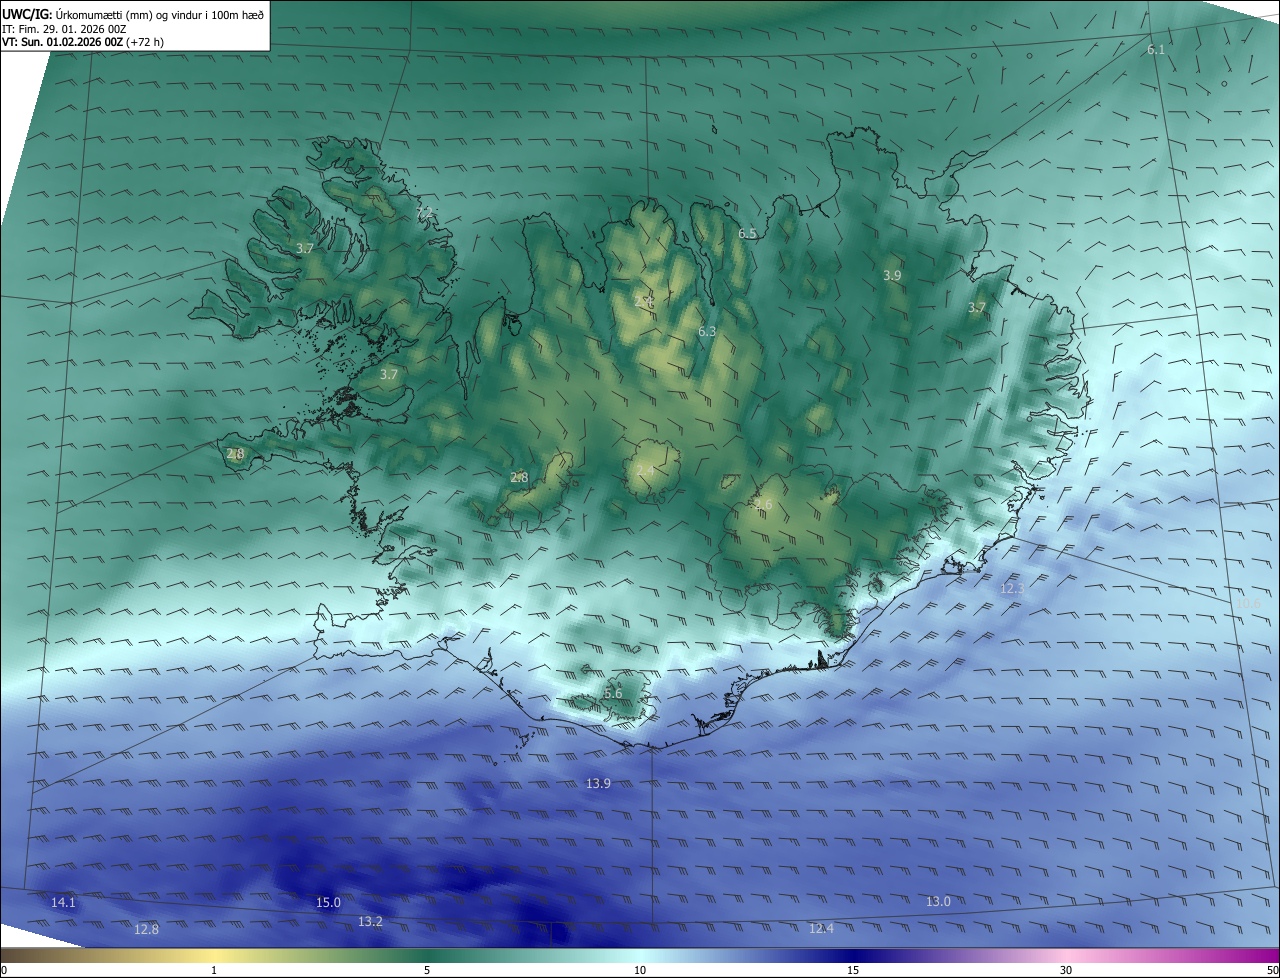Click the 12.8 value label on the map
Screen dimensions: 1280x978
(x=146, y=929)
